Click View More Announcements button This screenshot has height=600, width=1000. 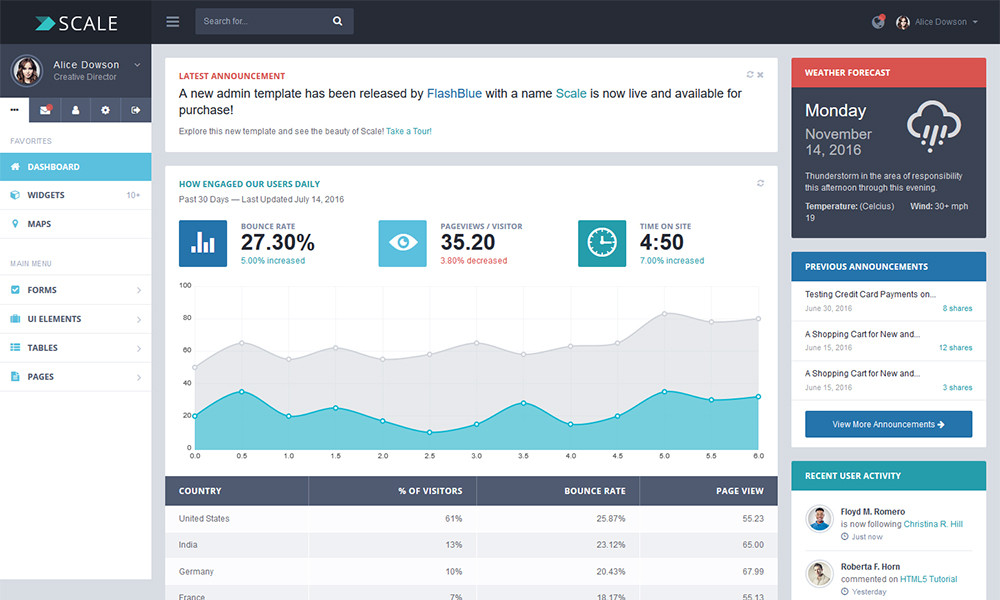pyautogui.click(x=888, y=424)
